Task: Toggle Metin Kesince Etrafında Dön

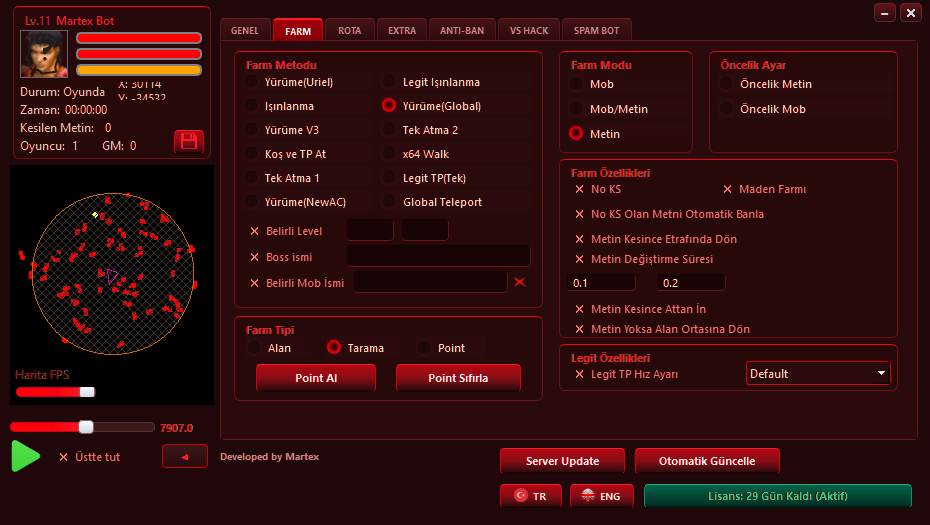Action: (x=579, y=239)
